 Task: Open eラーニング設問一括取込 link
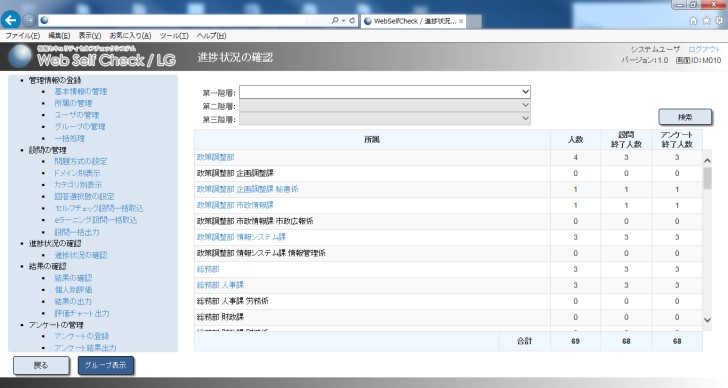coord(96,220)
